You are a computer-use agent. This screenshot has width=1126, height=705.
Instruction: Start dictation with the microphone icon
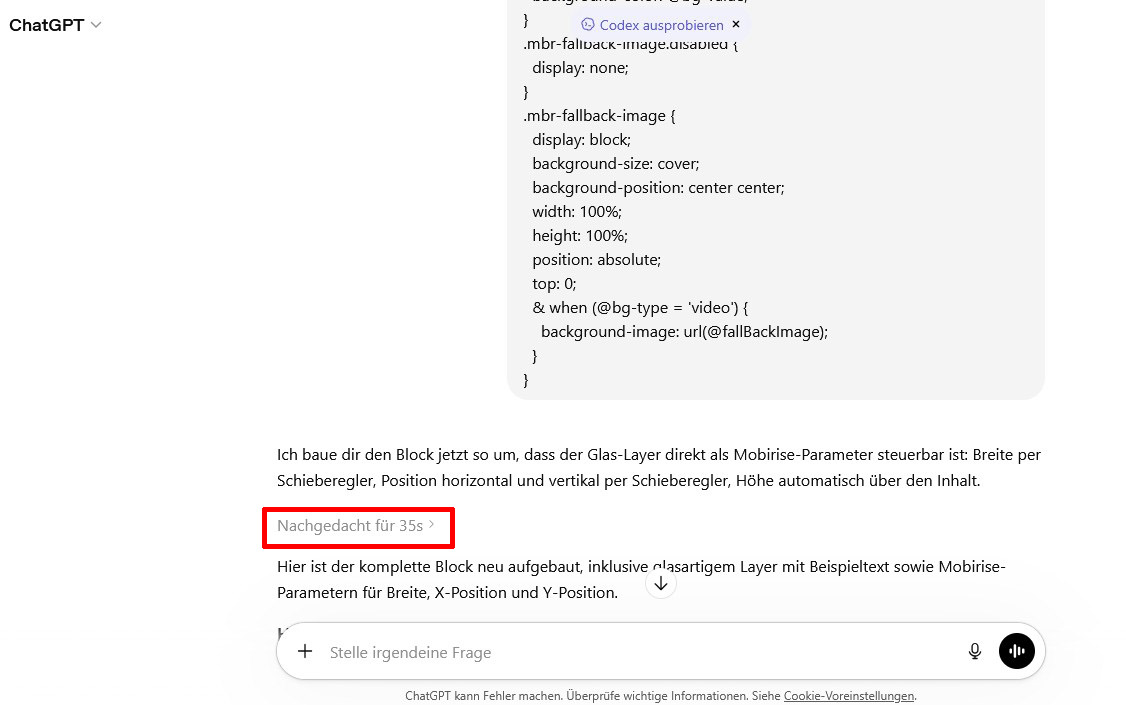pyautogui.click(x=974, y=651)
